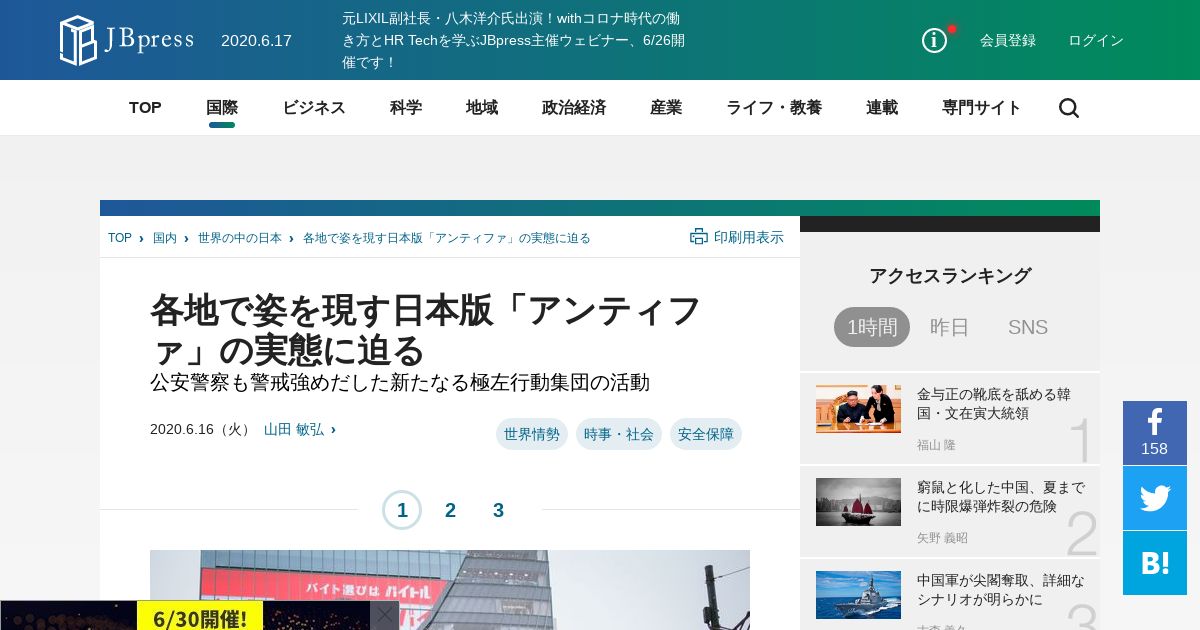Share article on Facebook

point(1155,433)
